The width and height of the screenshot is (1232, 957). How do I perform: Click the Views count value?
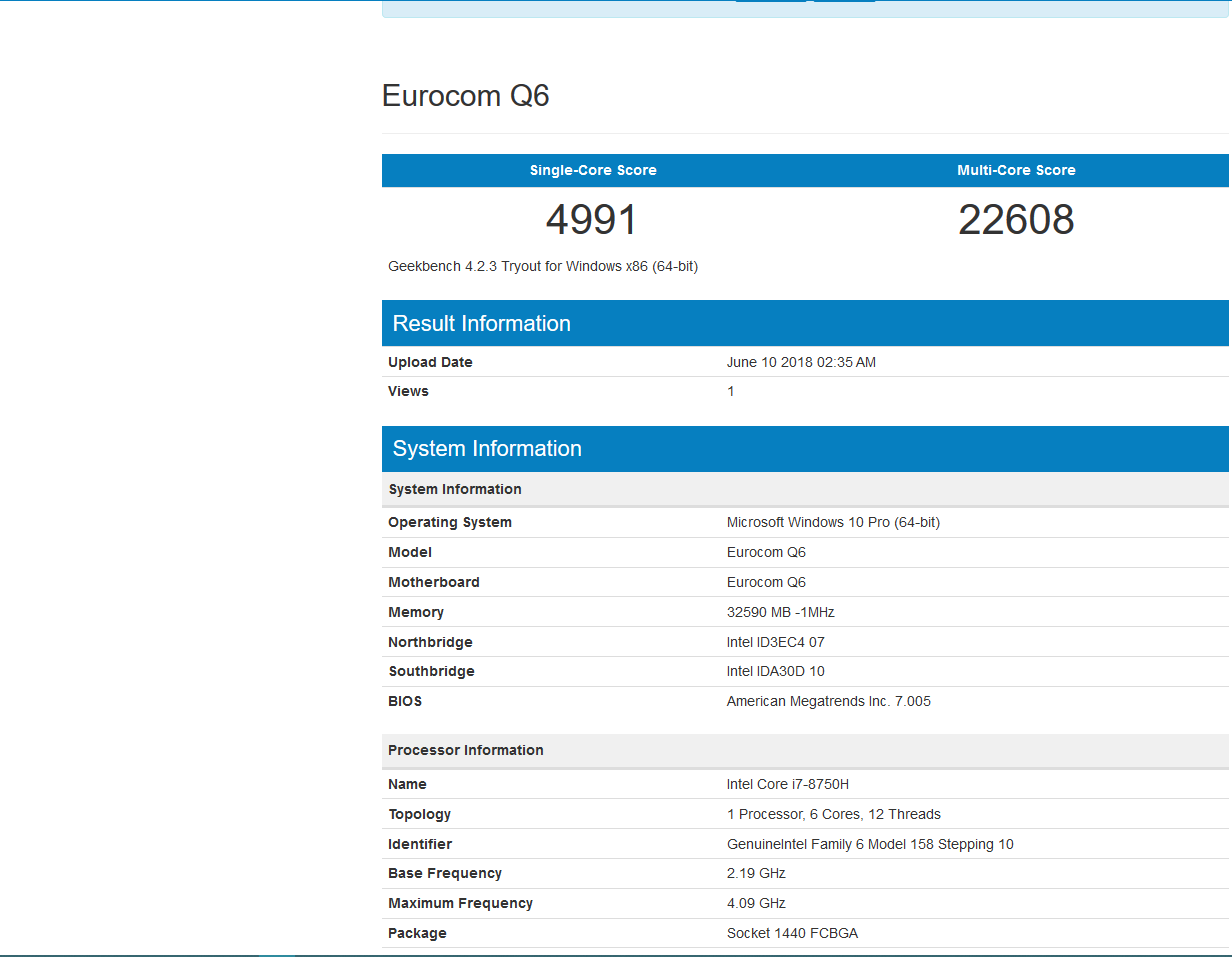pyautogui.click(x=730, y=391)
